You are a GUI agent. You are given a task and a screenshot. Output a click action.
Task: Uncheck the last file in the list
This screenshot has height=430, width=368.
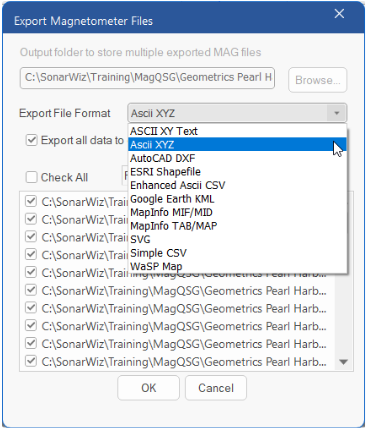coord(31,361)
